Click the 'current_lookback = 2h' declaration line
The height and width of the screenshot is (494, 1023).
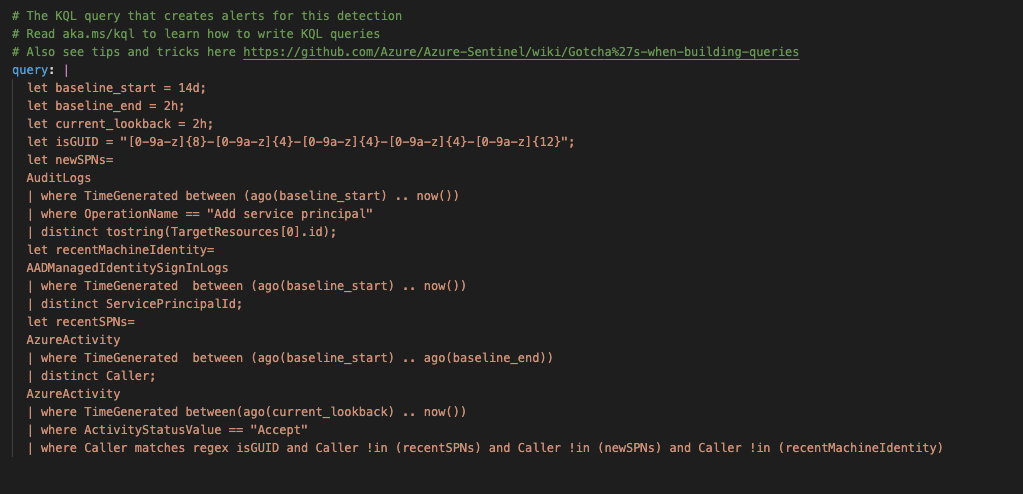120,124
